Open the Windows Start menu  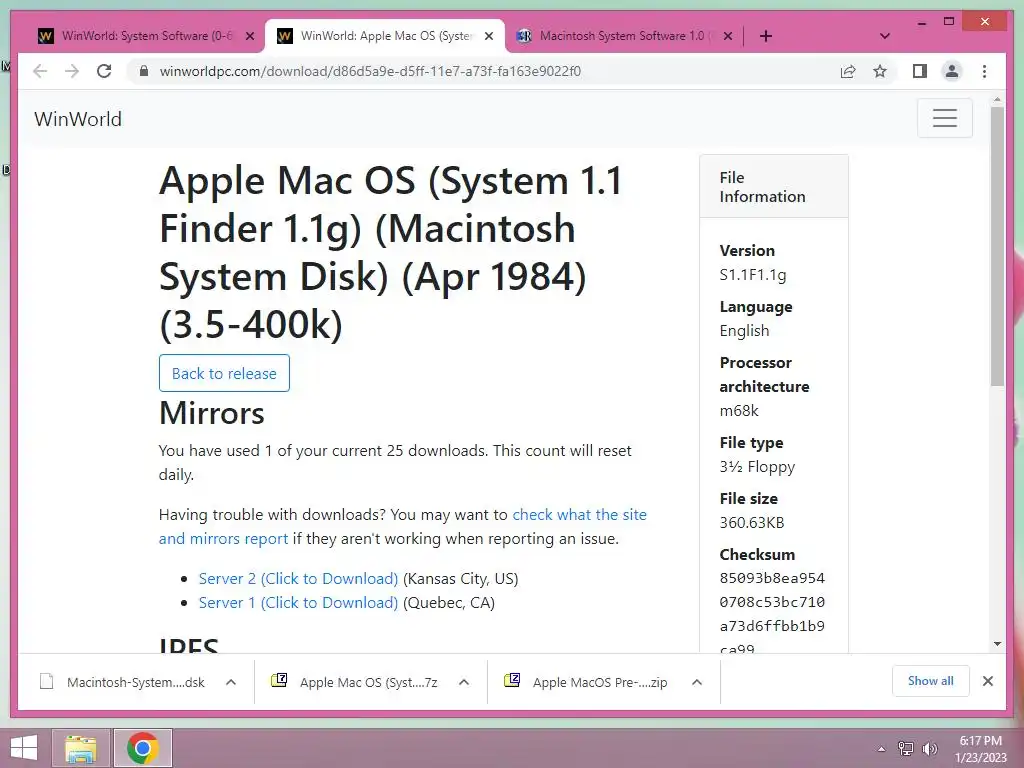[24, 748]
